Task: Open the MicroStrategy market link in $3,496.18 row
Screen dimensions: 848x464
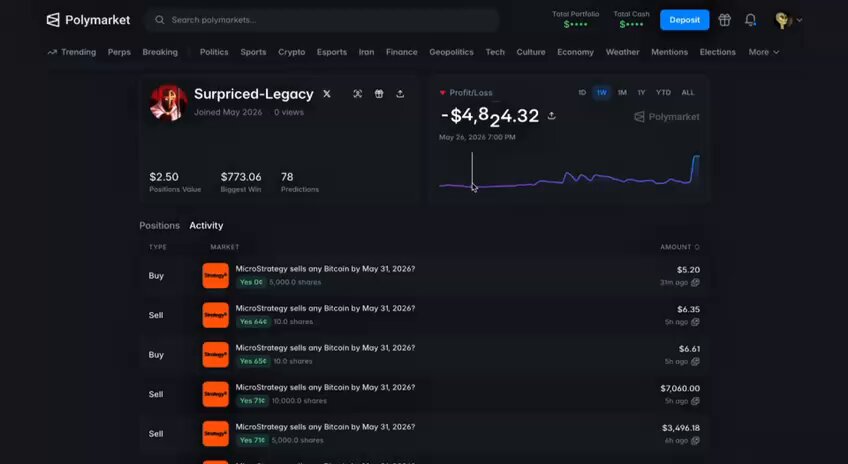Action: [x=325, y=427]
